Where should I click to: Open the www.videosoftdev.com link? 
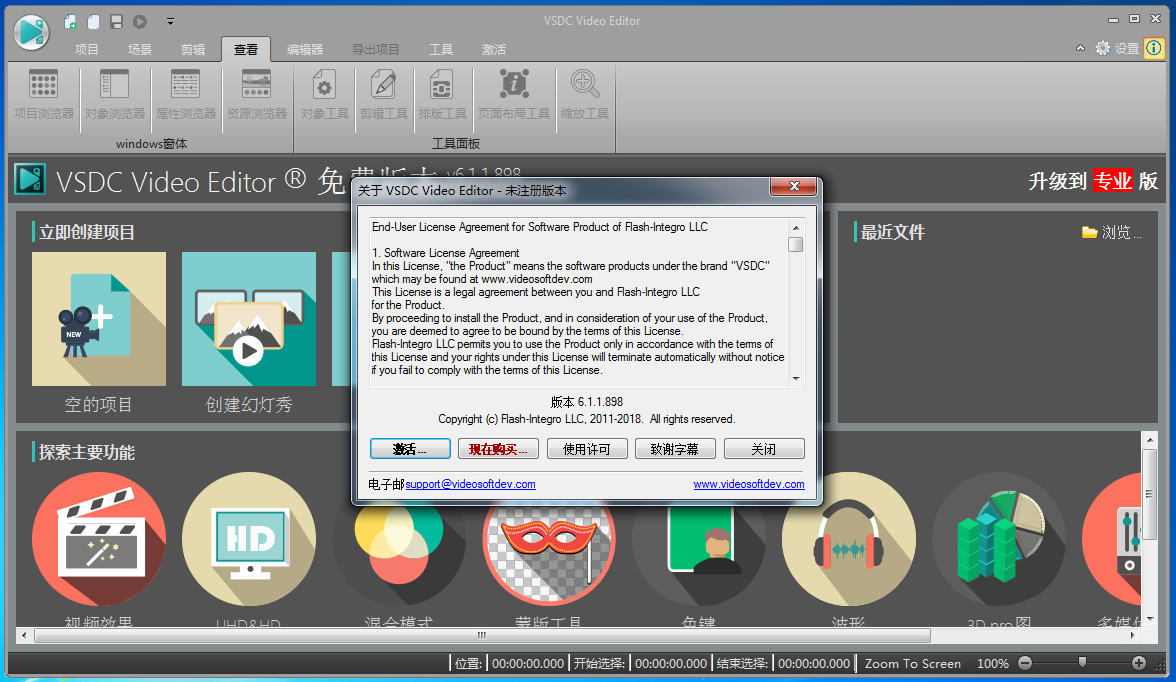tap(749, 484)
